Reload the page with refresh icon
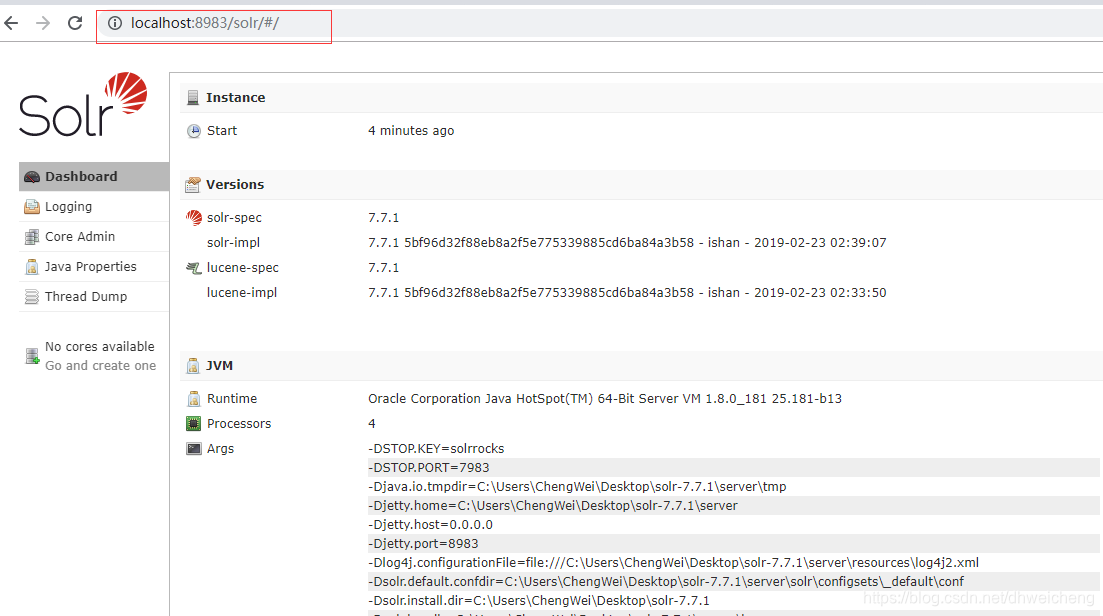The width and height of the screenshot is (1103, 616). coord(75,23)
